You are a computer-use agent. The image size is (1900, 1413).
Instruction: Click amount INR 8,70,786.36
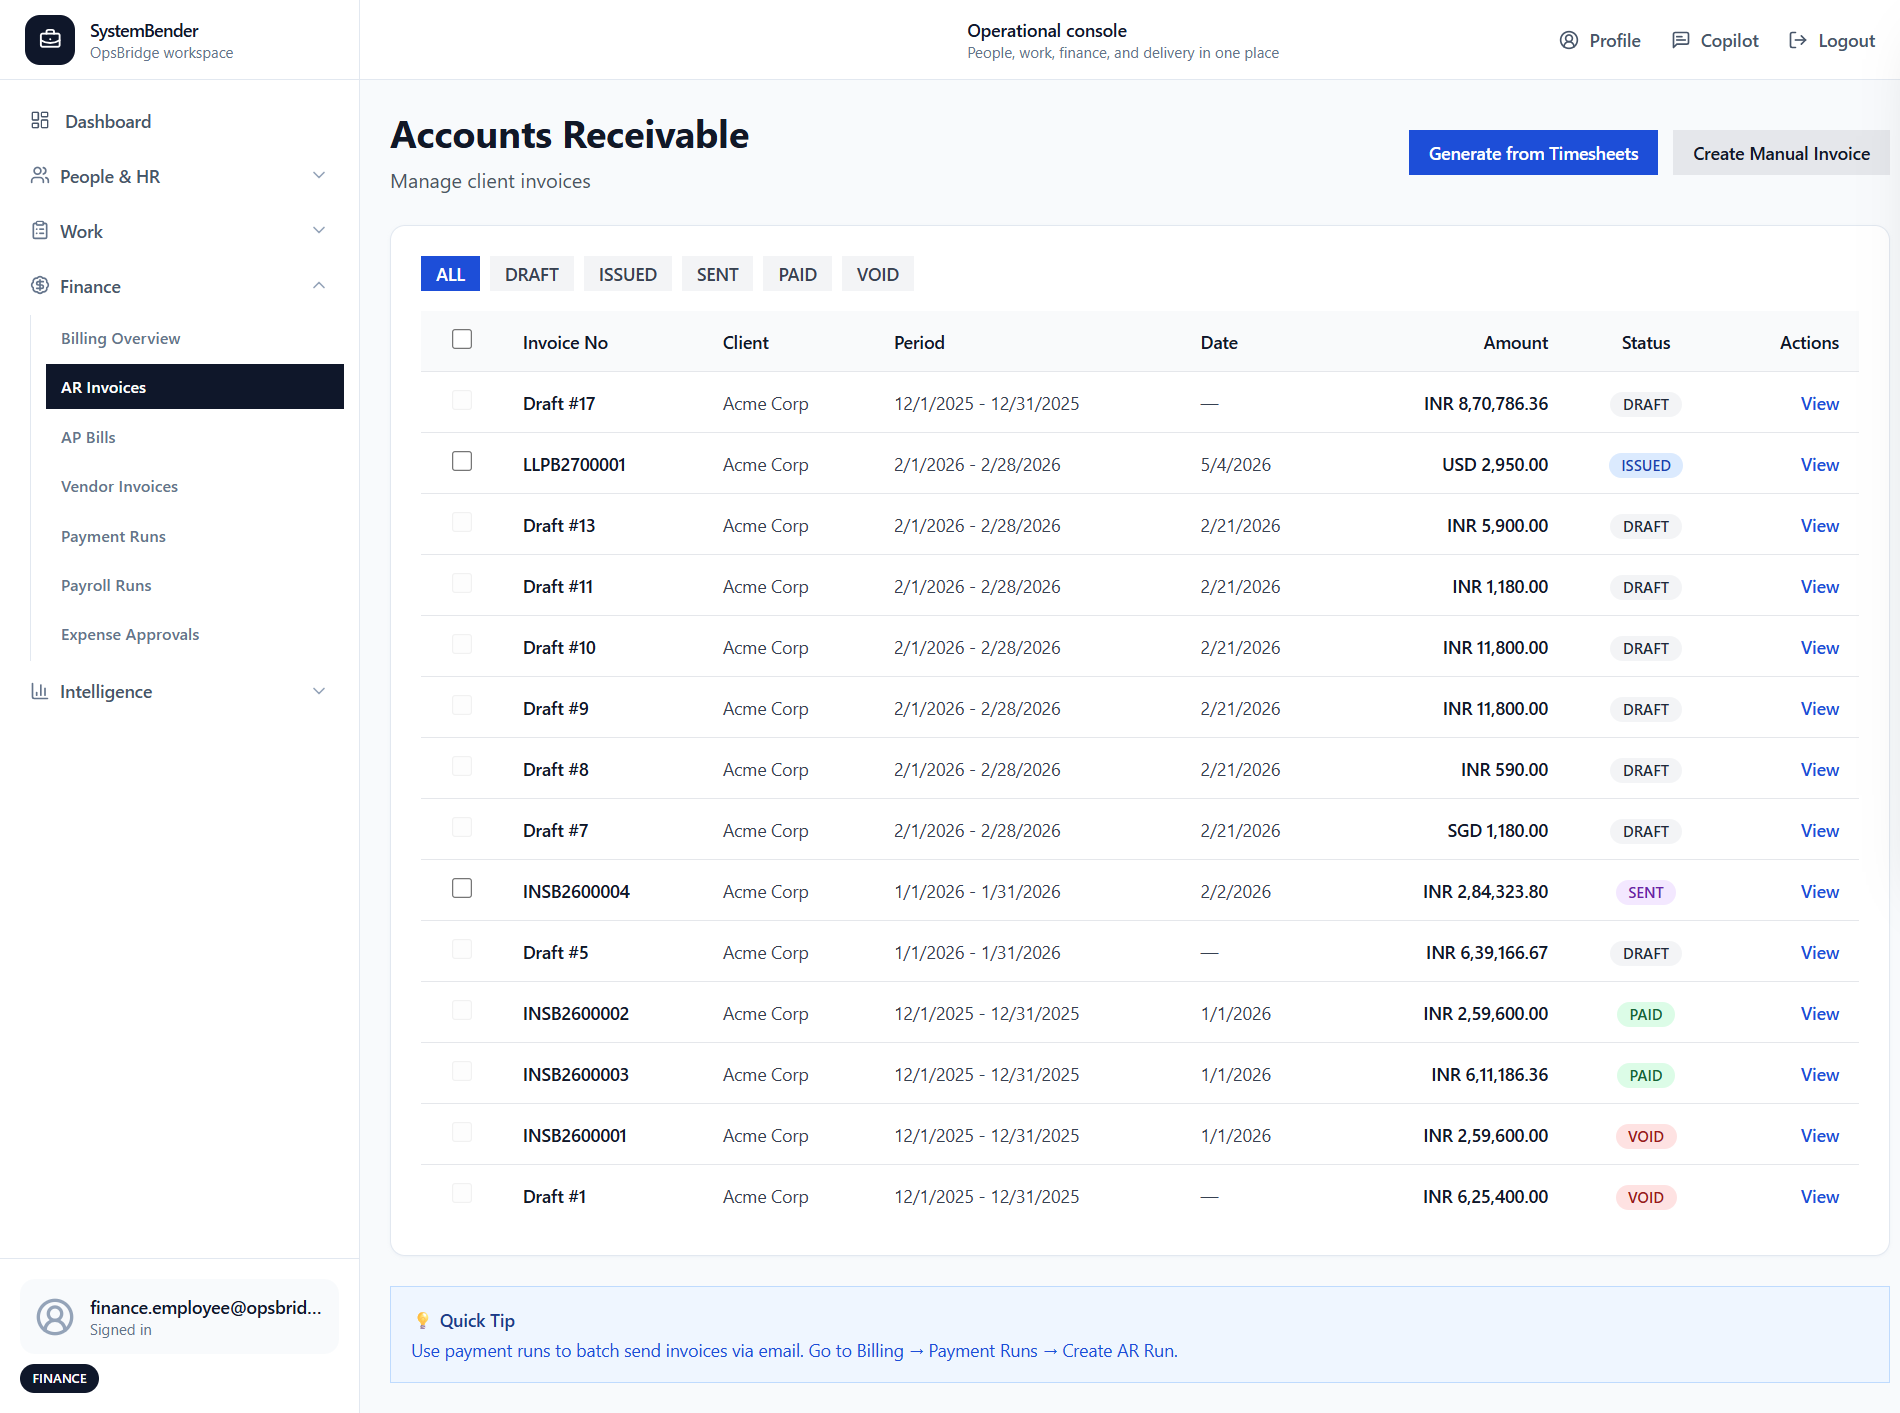(1485, 404)
